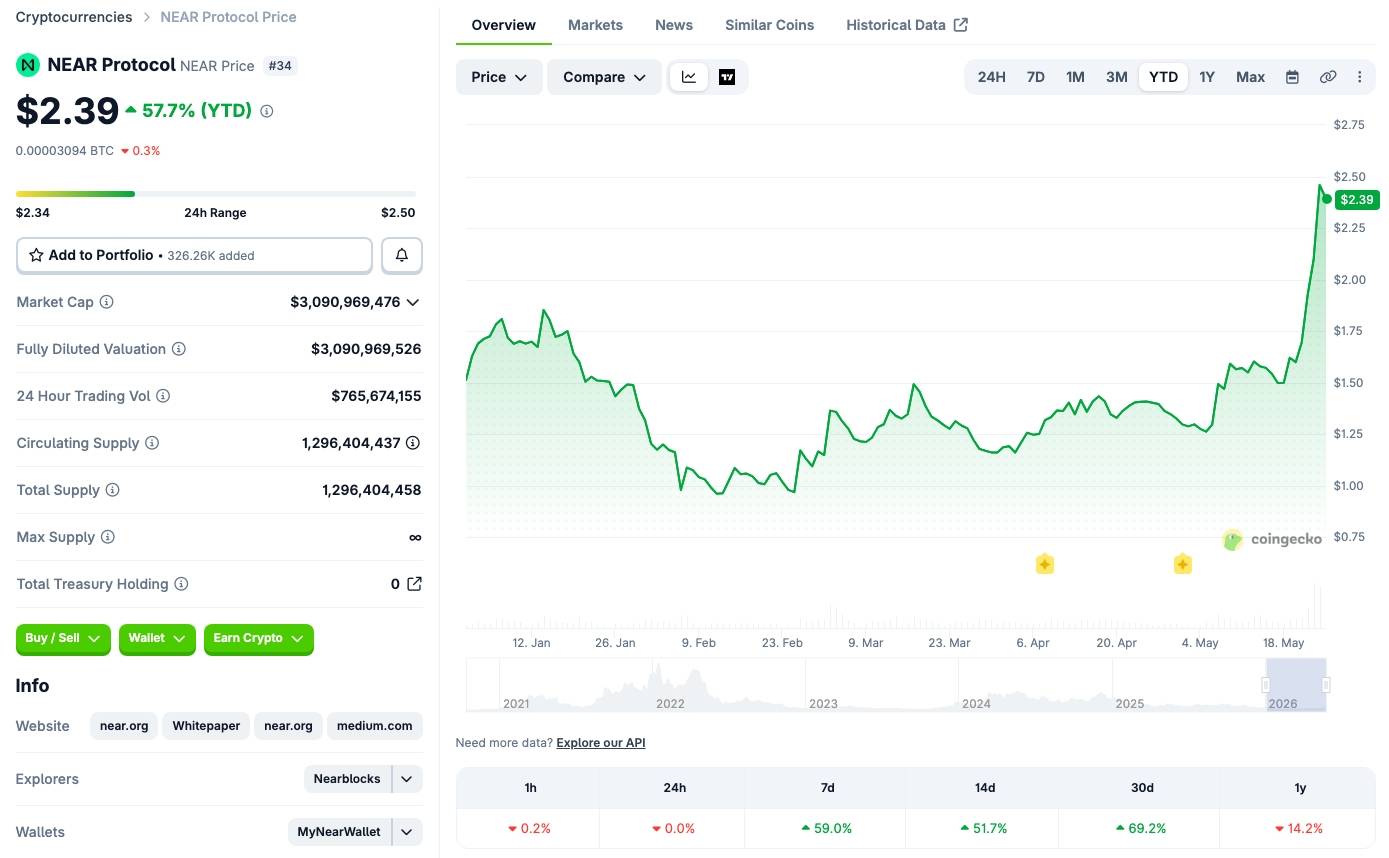1389x858 pixels.
Task: Click 7d change 59.0% value
Action: coord(827,829)
